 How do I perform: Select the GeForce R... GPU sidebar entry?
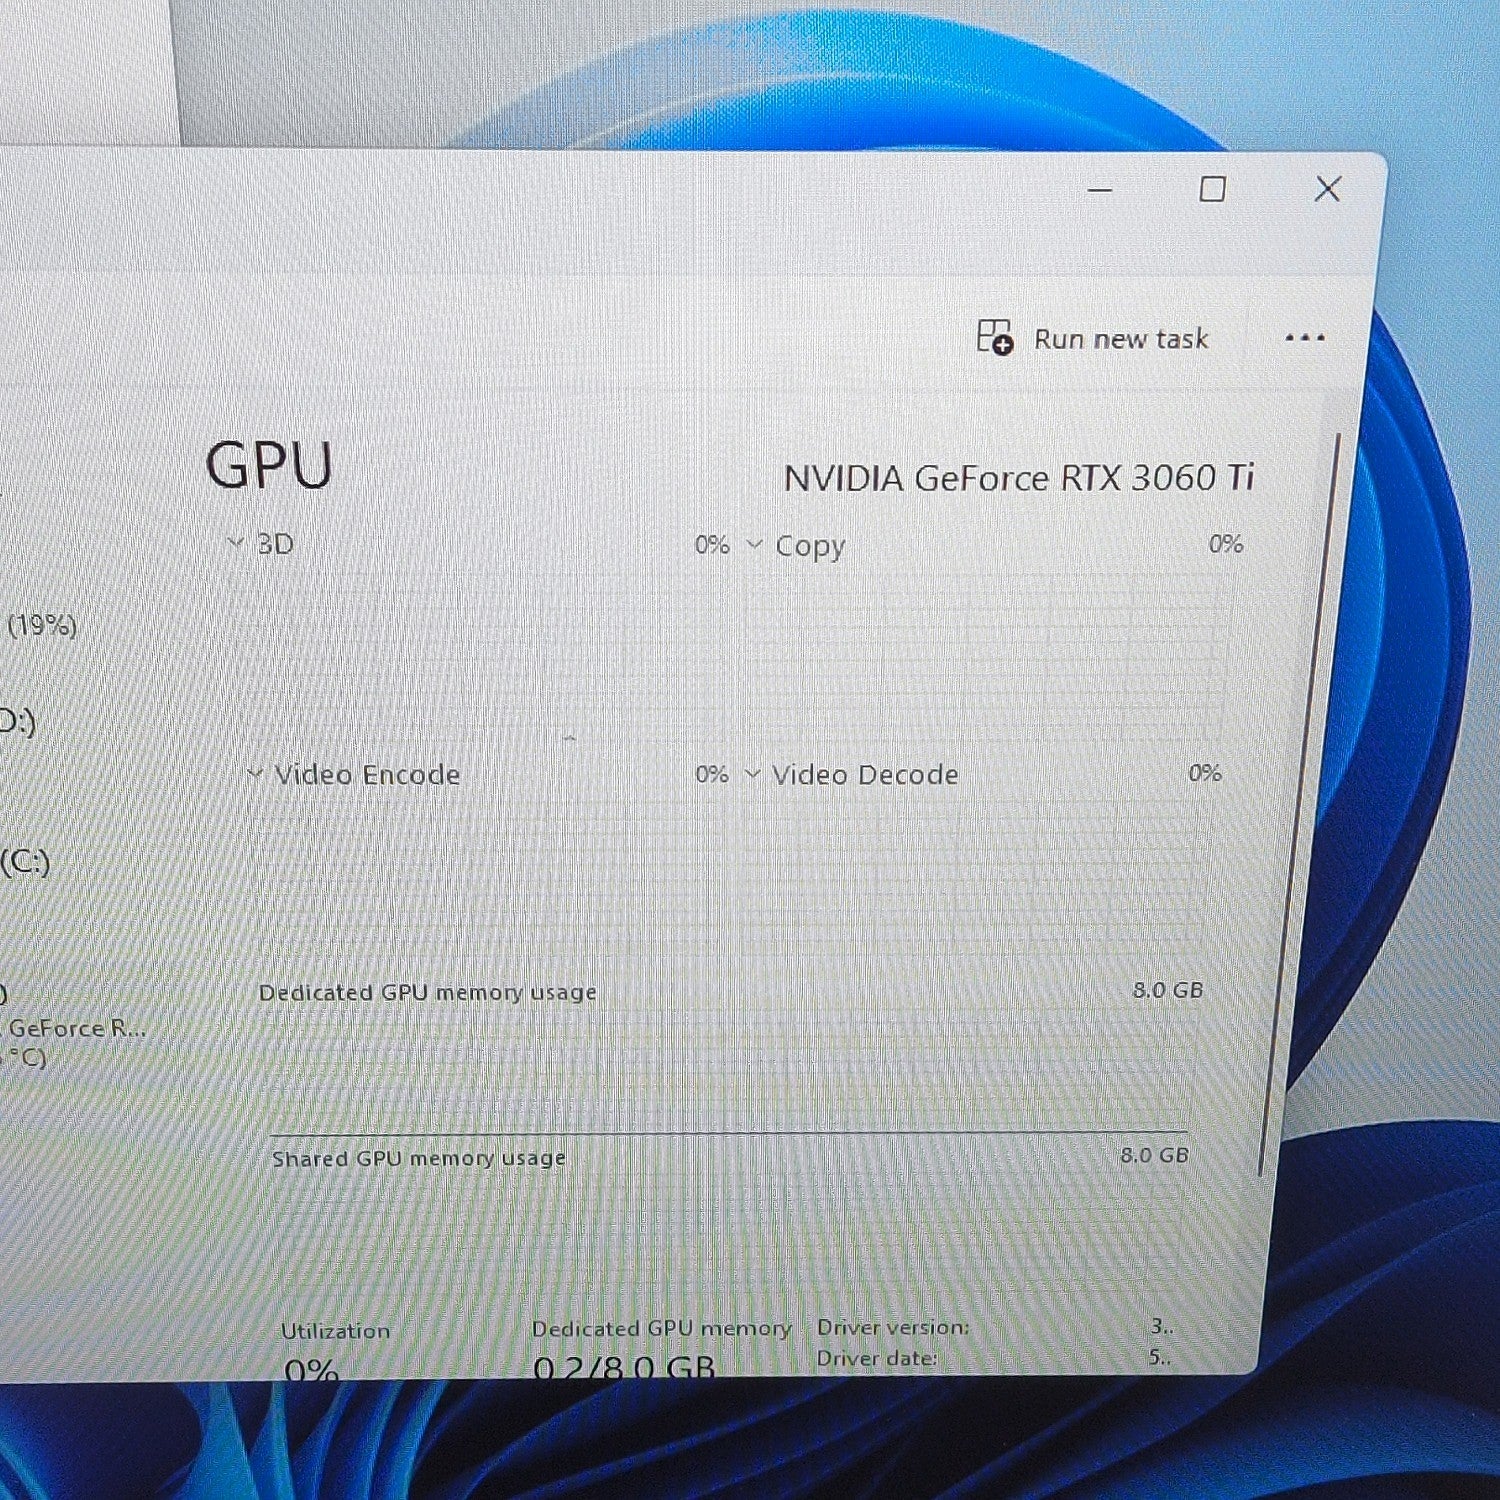(x=77, y=1028)
